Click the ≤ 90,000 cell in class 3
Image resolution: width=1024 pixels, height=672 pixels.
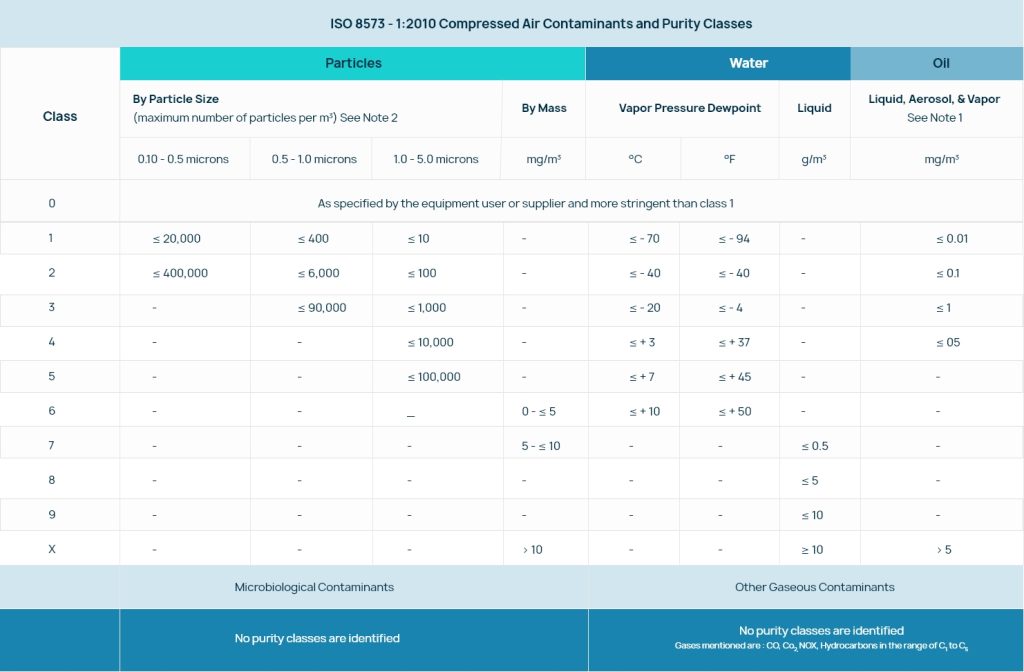coord(322,308)
